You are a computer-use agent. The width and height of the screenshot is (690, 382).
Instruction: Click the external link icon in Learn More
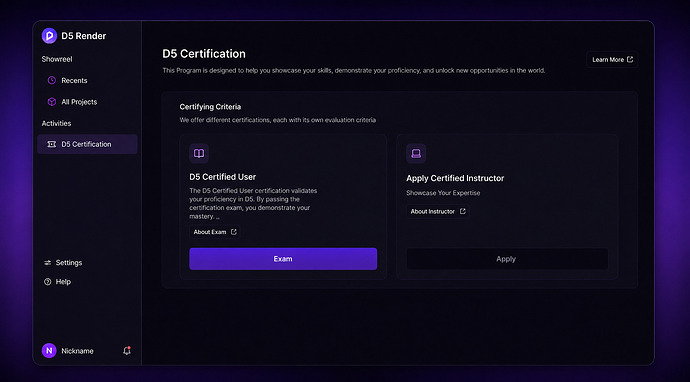[630, 59]
